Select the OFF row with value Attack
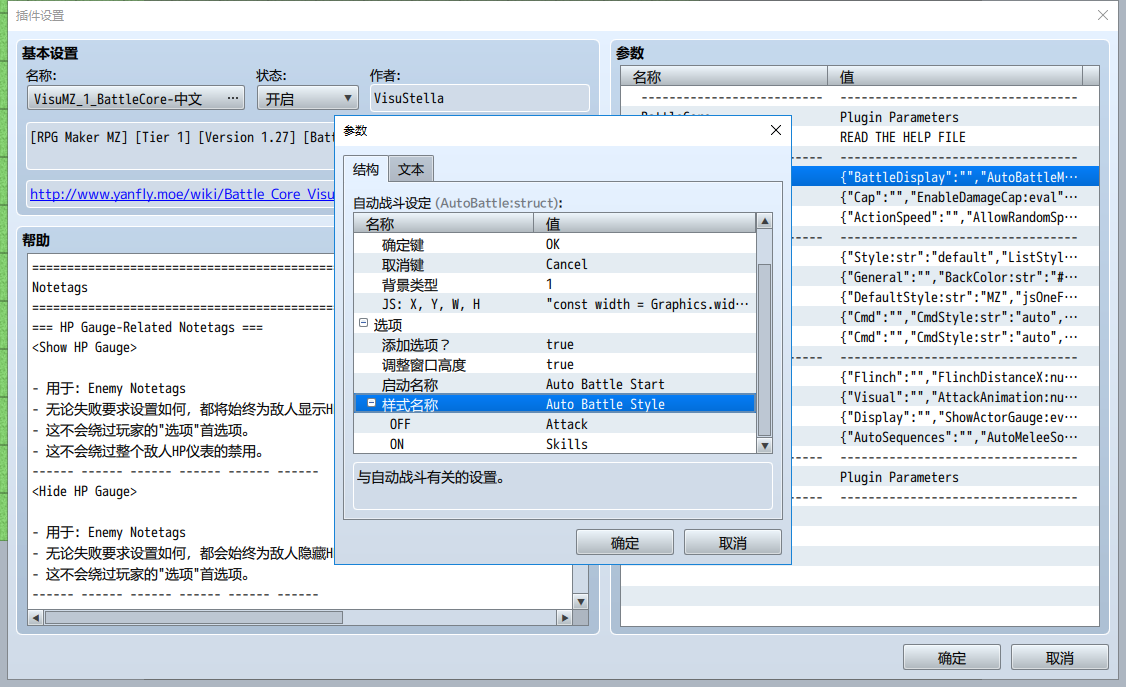1126x687 pixels. 554,424
